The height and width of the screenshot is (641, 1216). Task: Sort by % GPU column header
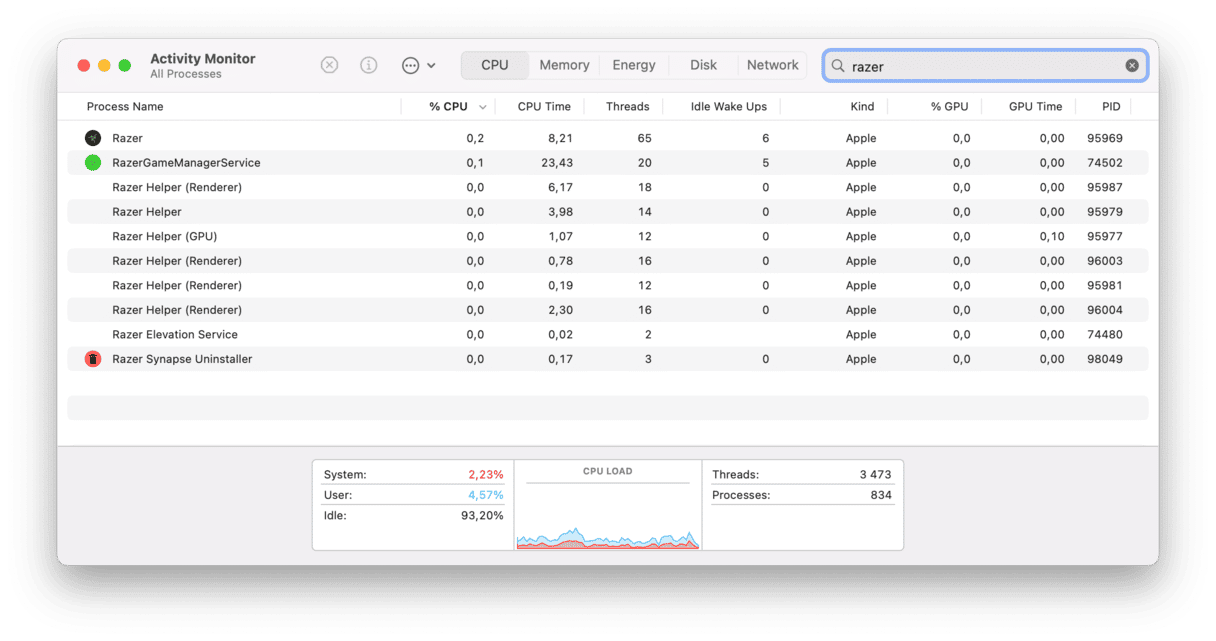tap(949, 107)
